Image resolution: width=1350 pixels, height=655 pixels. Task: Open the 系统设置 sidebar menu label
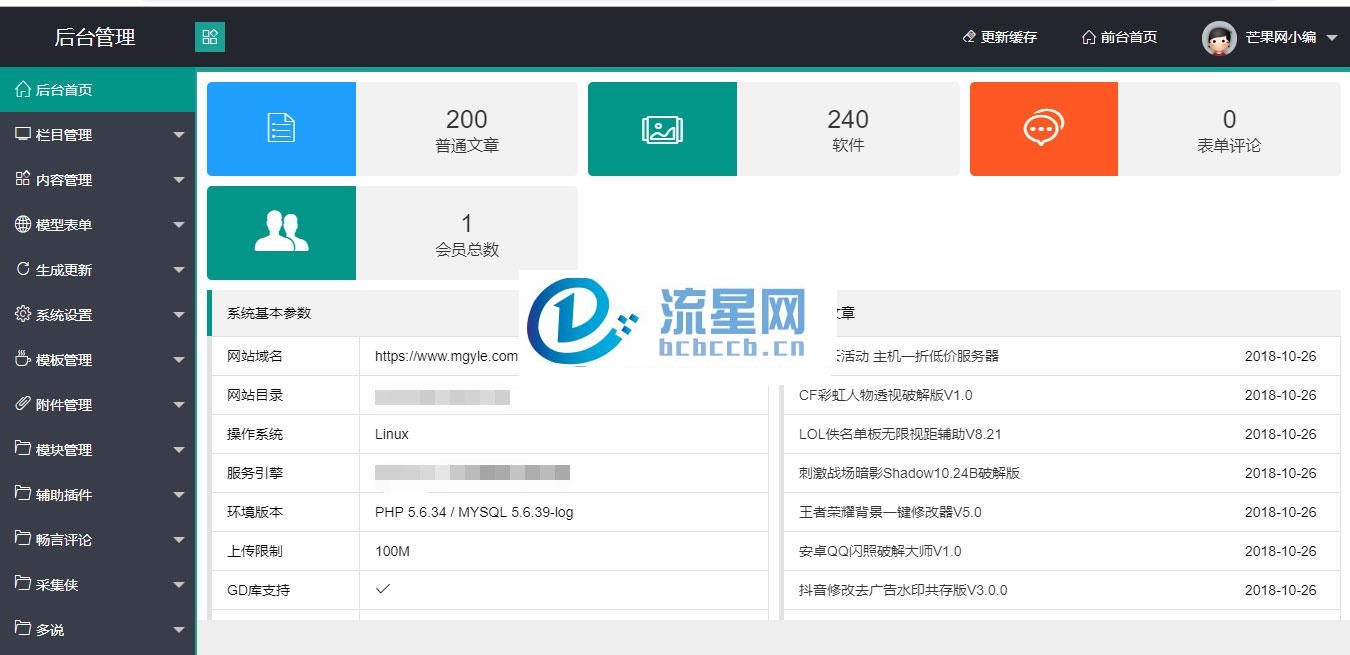pos(64,315)
